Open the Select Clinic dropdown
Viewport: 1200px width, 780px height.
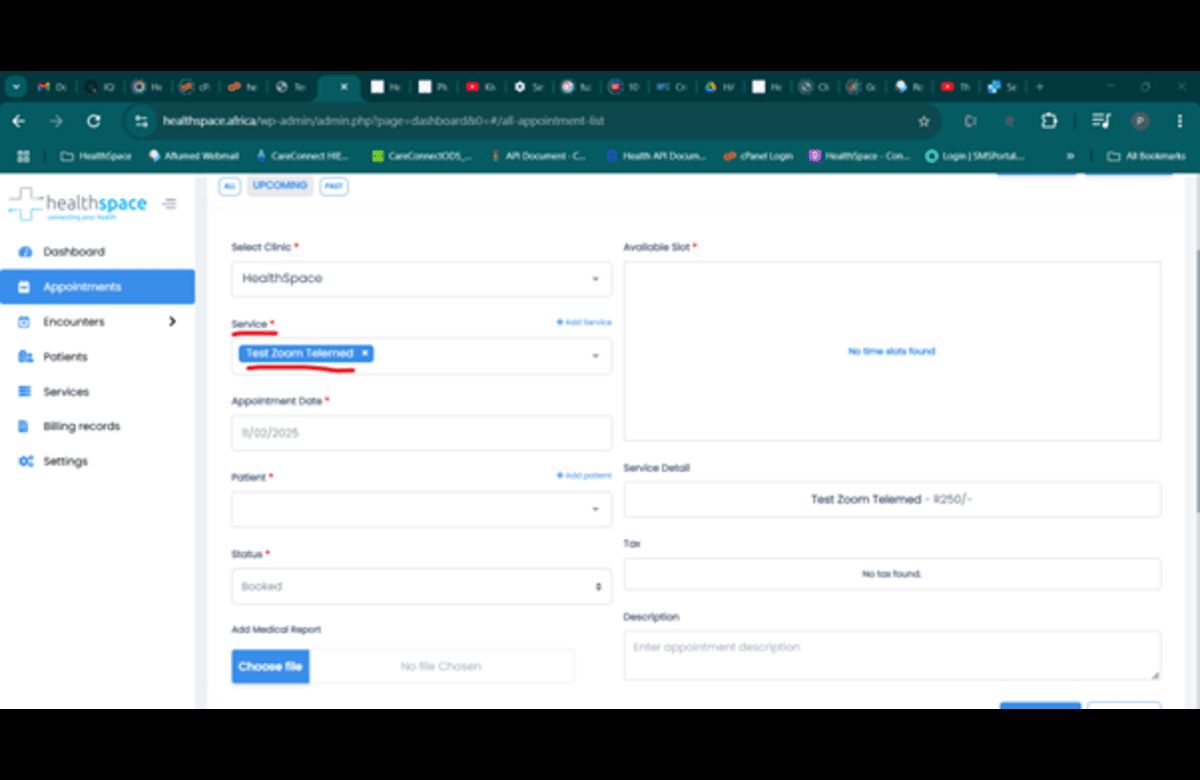point(421,279)
